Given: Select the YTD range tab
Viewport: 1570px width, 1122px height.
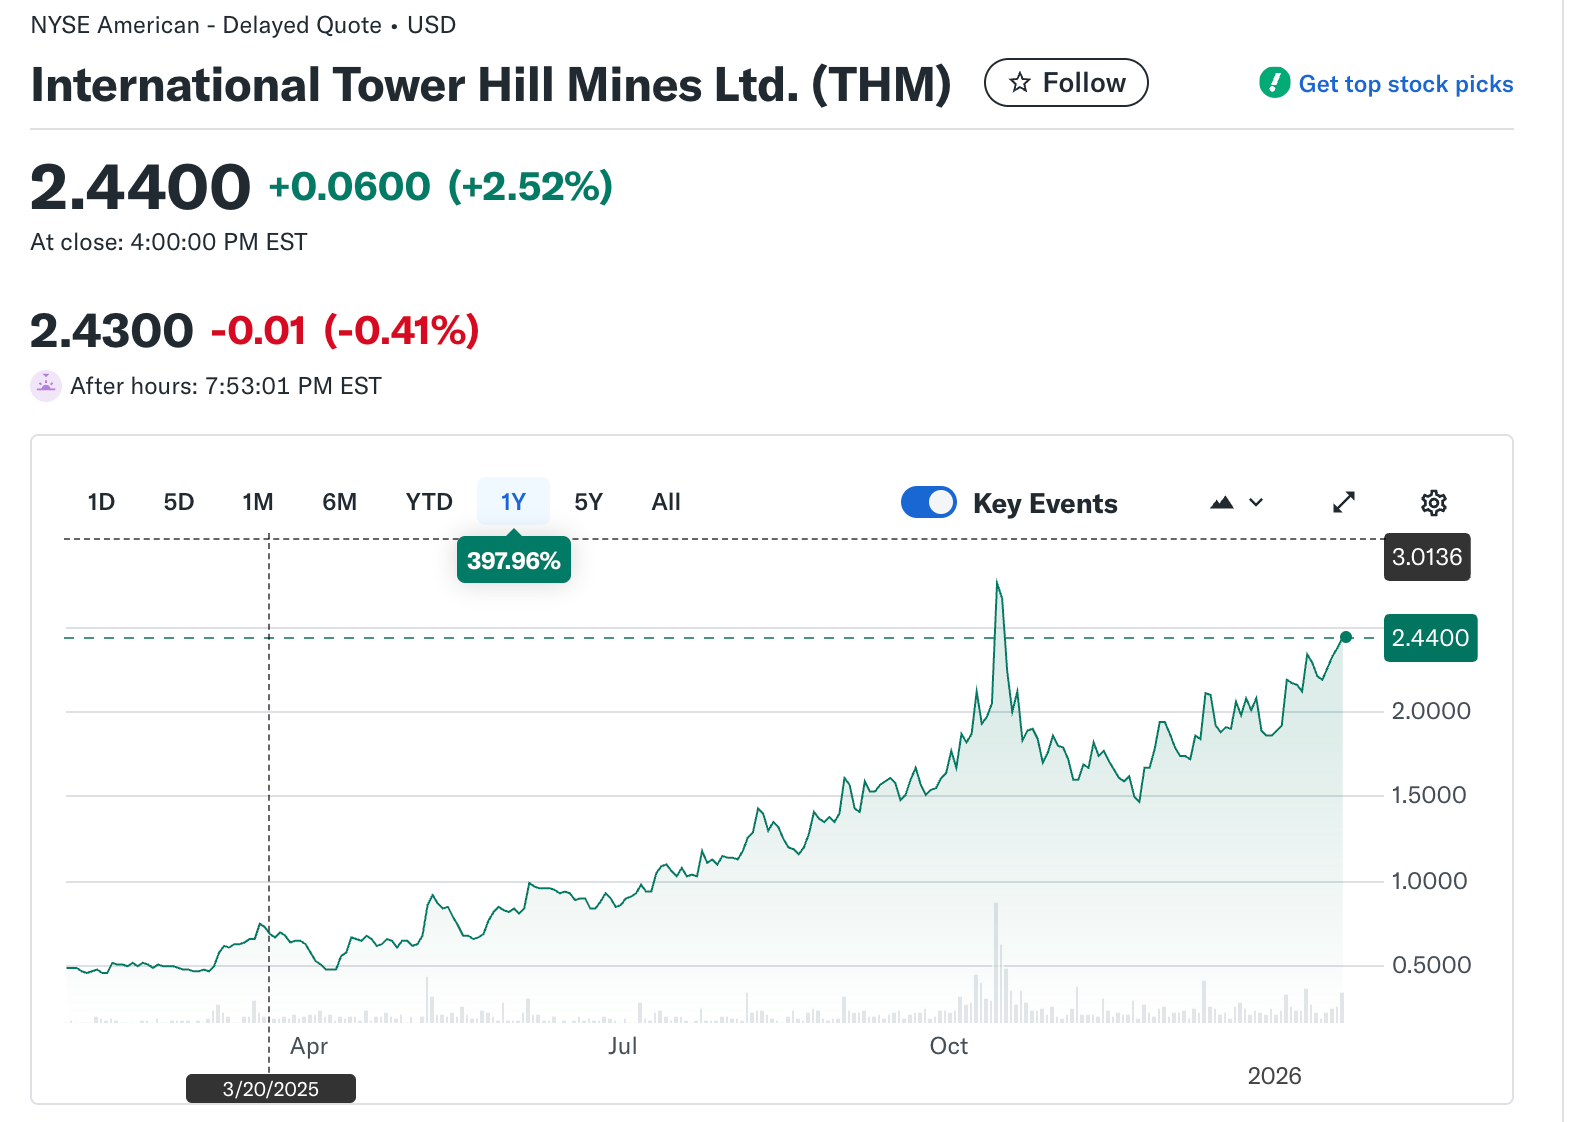Looking at the screenshot, I should [429, 502].
